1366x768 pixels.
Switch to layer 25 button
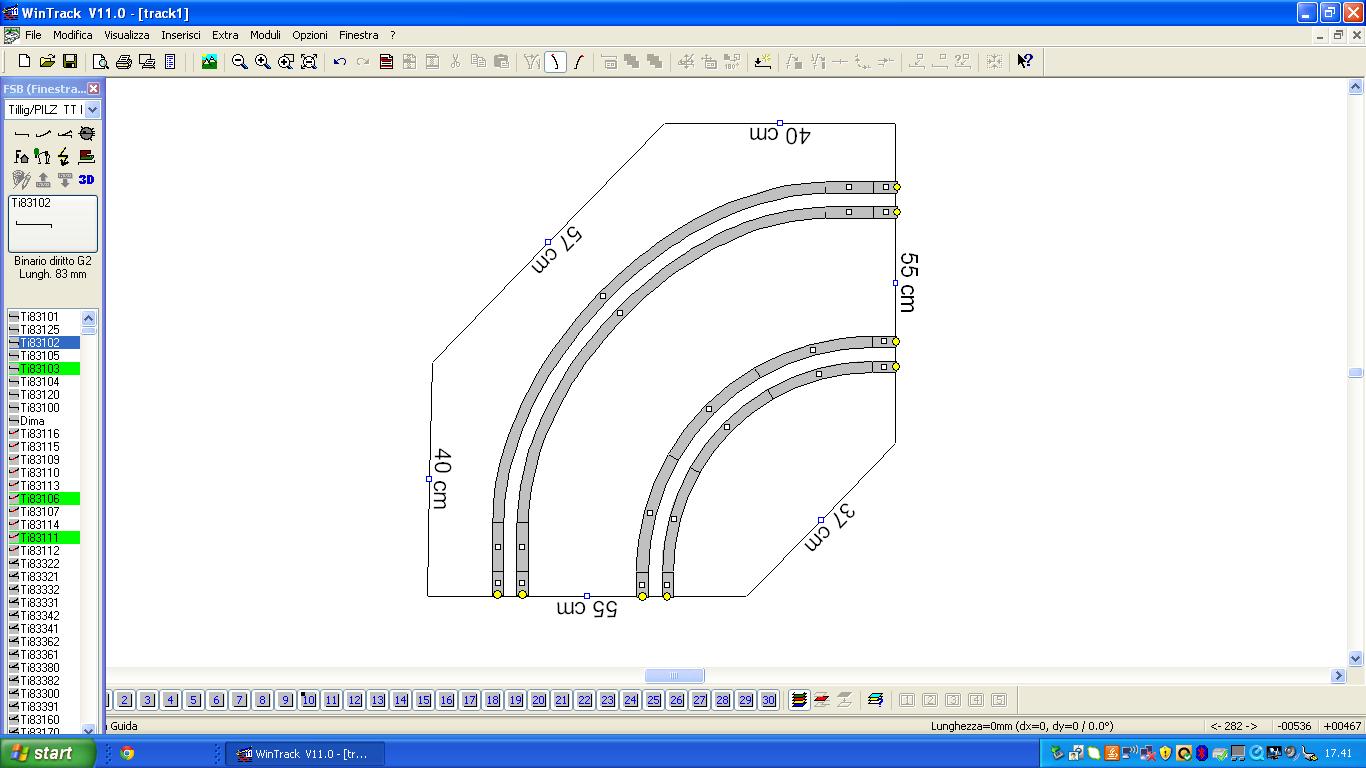tap(654, 700)
